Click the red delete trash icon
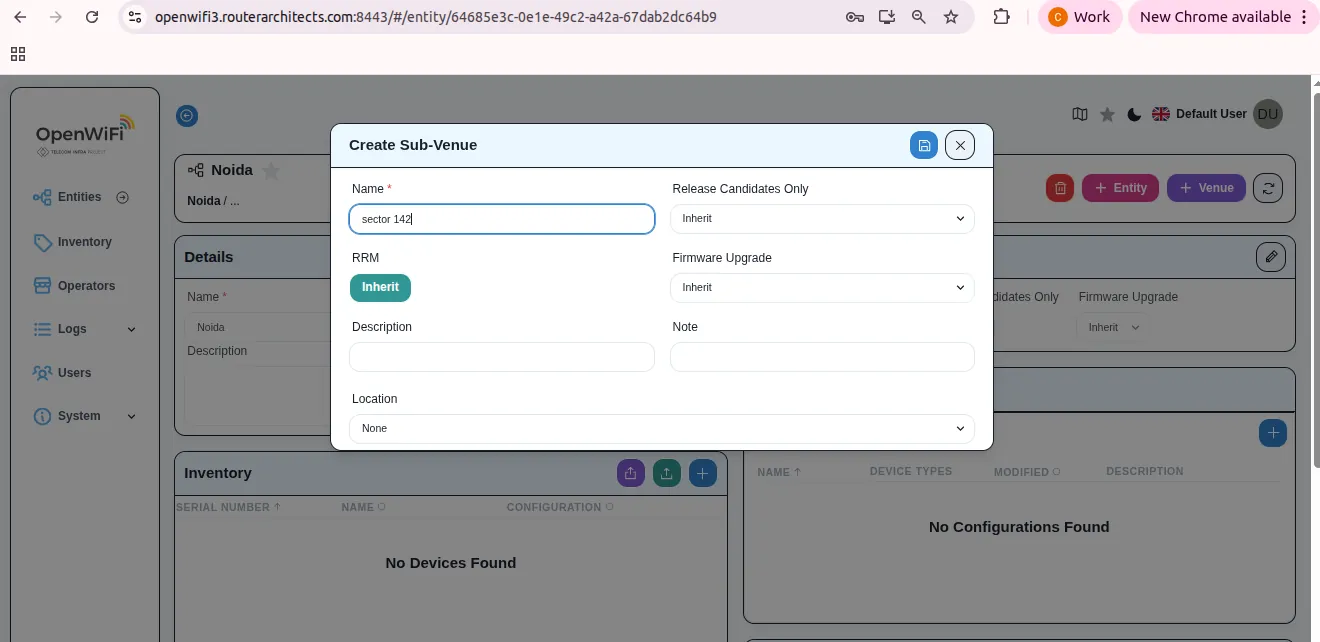Screen dimensions: 1320x642 coord(1060,188)
